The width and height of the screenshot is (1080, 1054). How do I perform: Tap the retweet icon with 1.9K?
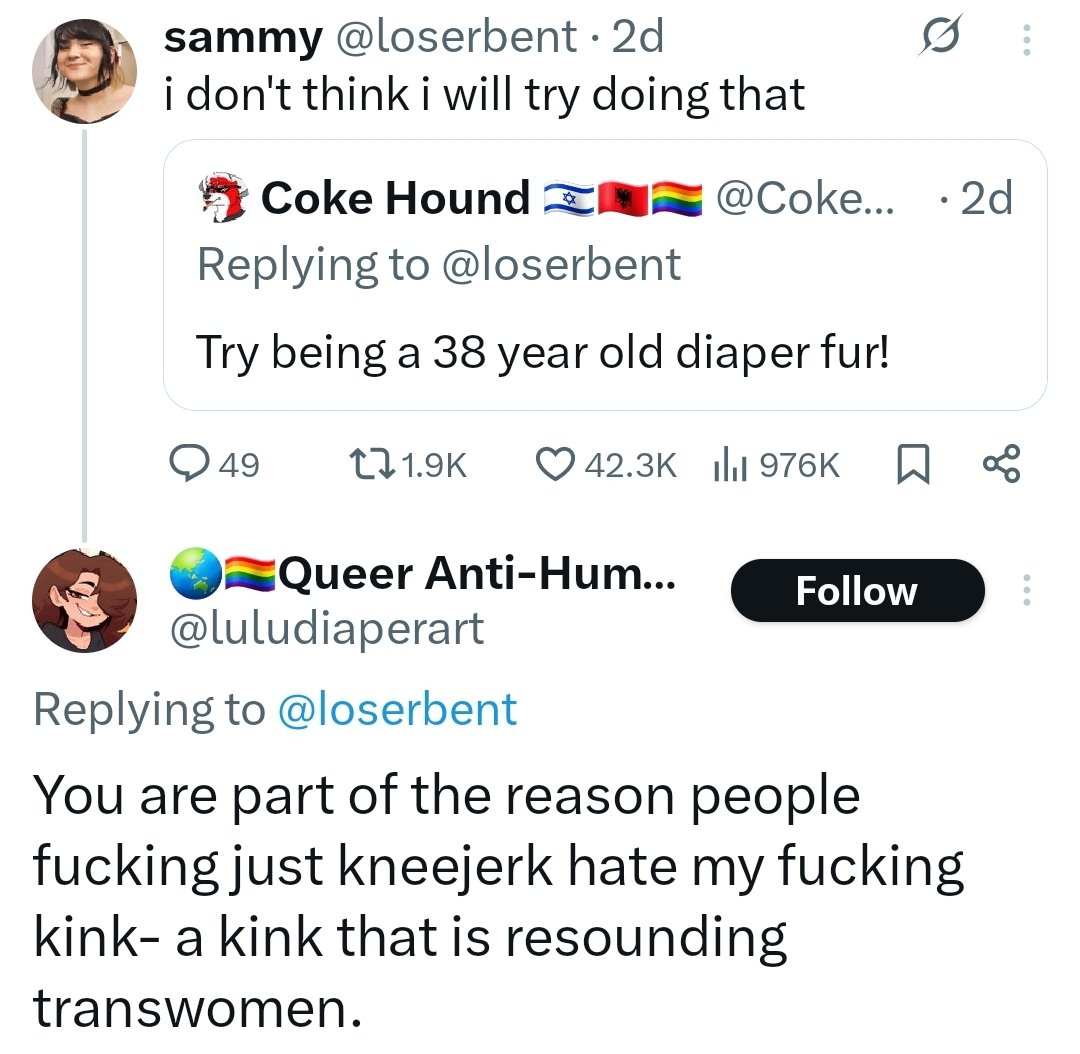408,464
